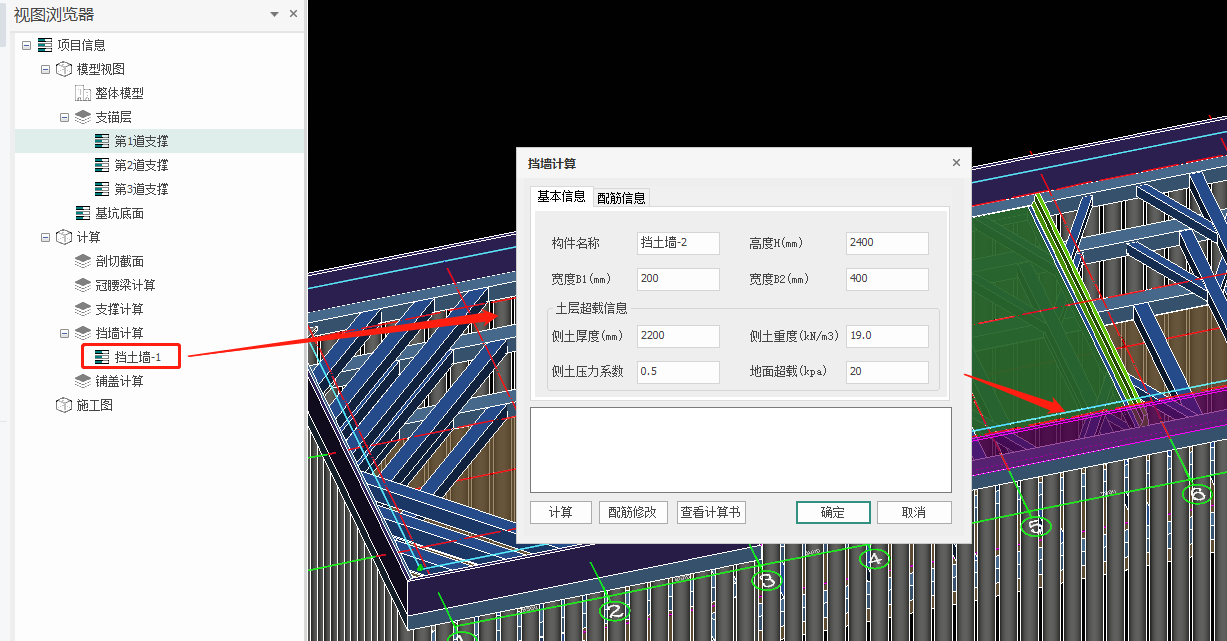Click the 地面超载 input field

(887, 371)
